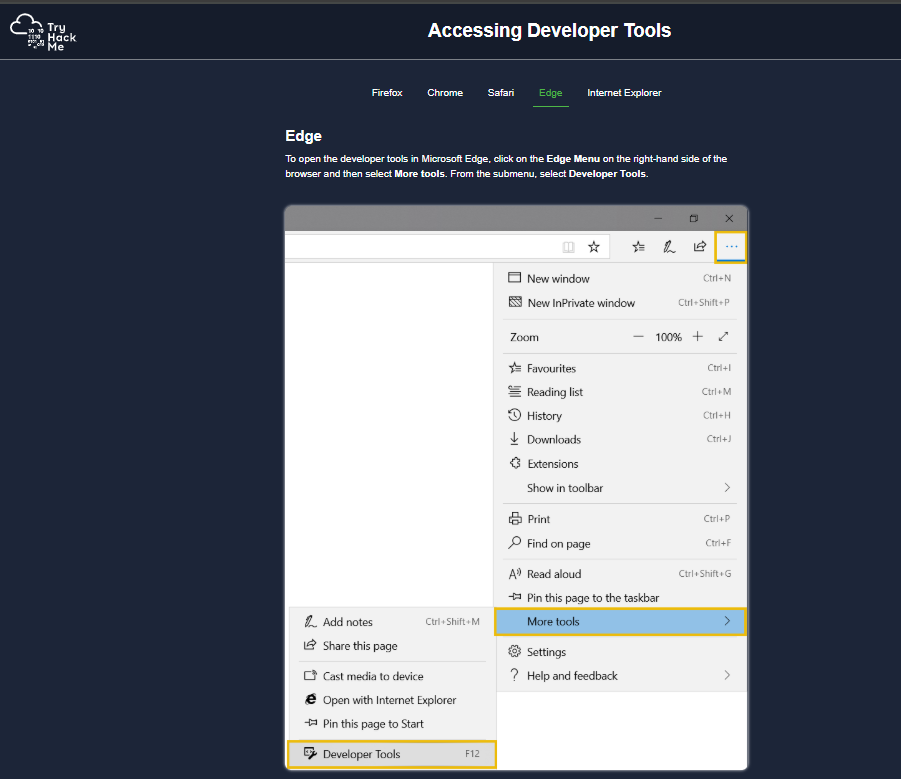Click the TryHackMe logo
Image resolution: width=901 pixels, height=779 pixels.
[43, 32]
